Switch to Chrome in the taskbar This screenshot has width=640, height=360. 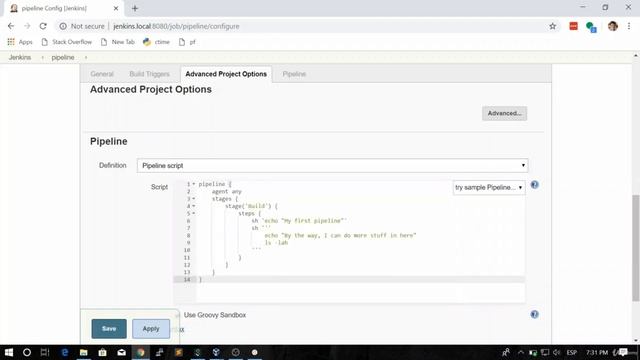pos(140,352)
